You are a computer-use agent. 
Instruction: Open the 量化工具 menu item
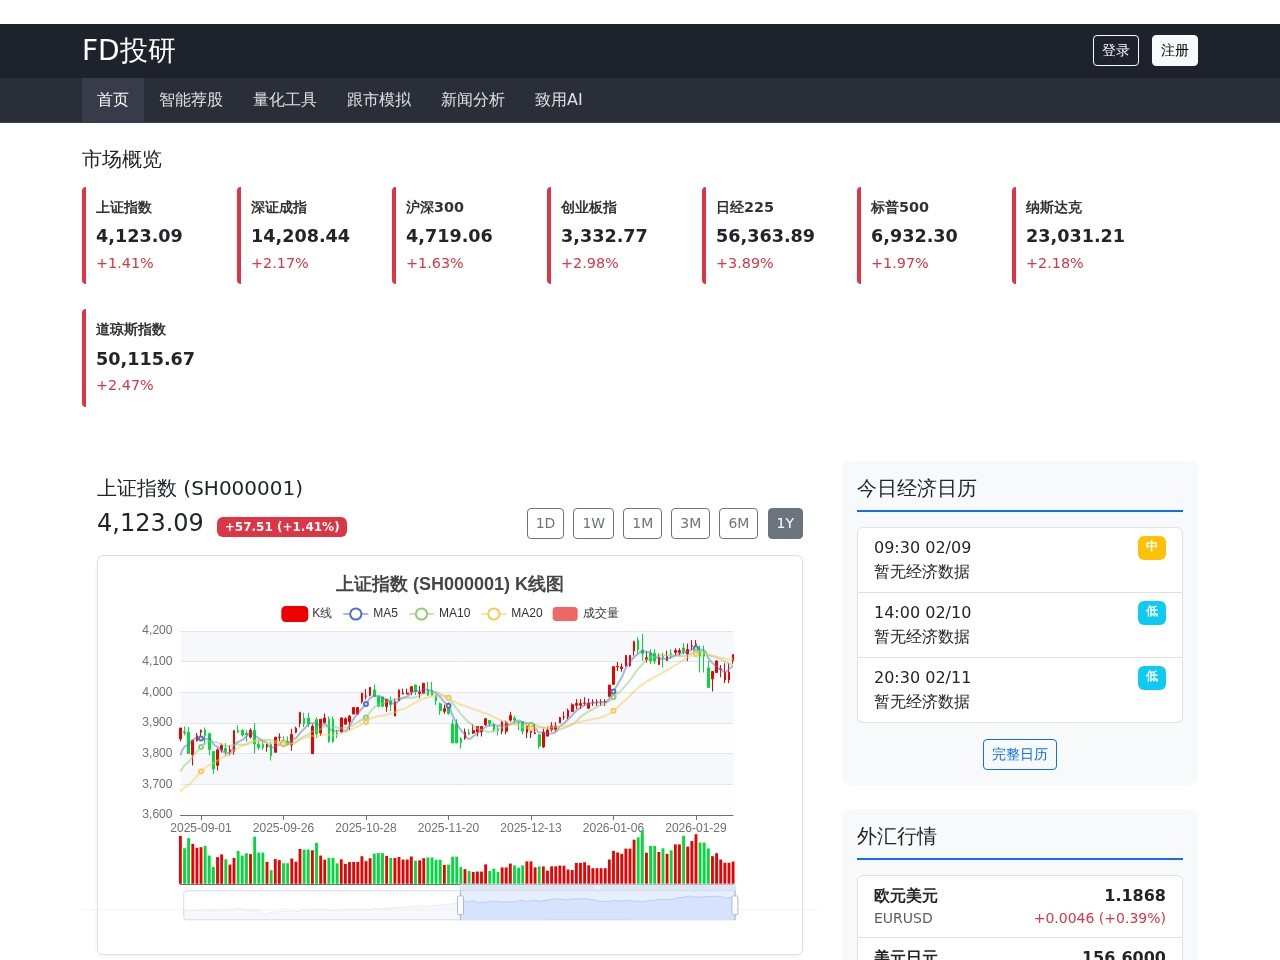[285, 100]
